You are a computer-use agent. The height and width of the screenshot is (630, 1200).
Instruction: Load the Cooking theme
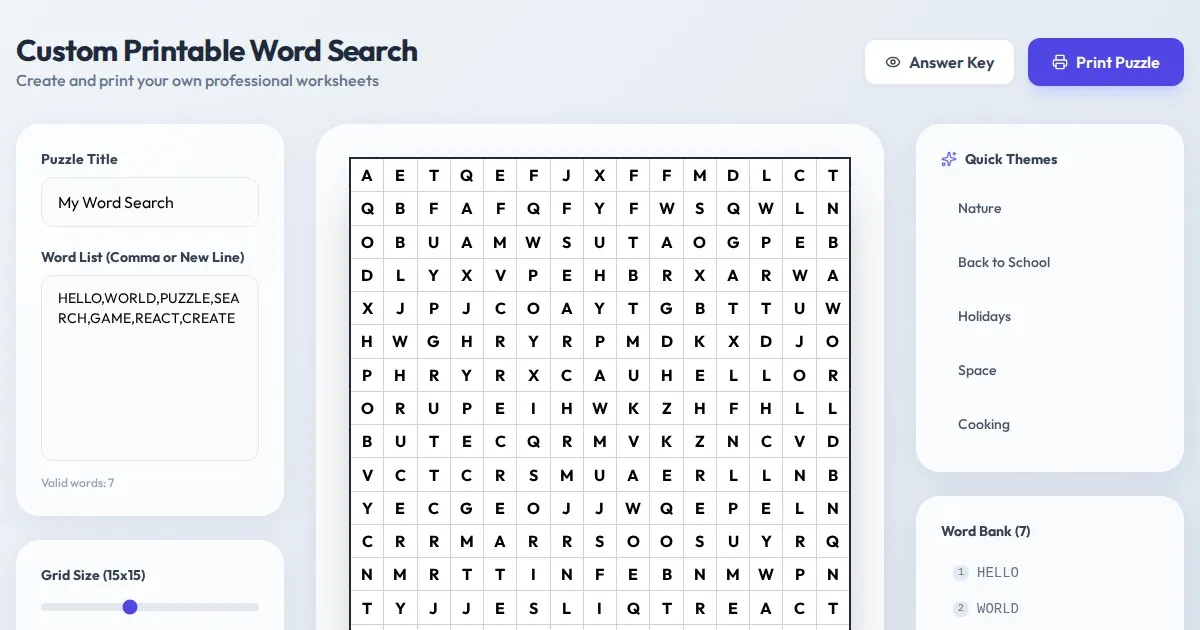pyautogui.click(x=983, y=424)
